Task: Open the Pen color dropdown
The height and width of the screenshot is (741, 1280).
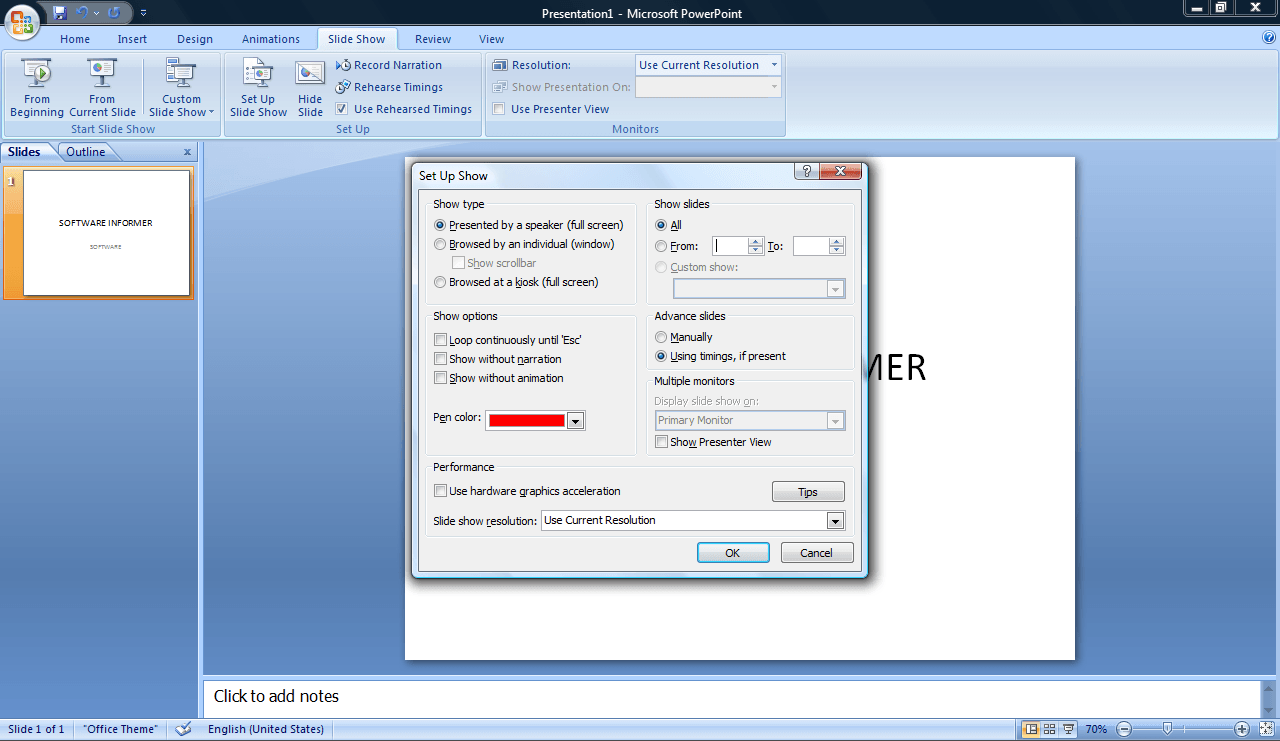Action: coord(575,420)
